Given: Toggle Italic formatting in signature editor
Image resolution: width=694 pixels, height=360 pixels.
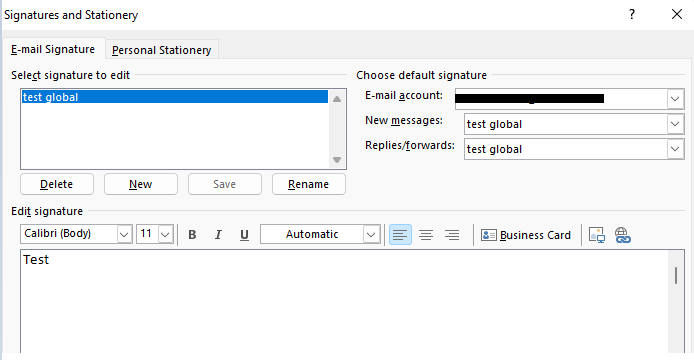Looking at the screenshot, I should pyautogui.click(x=218, y=235).
